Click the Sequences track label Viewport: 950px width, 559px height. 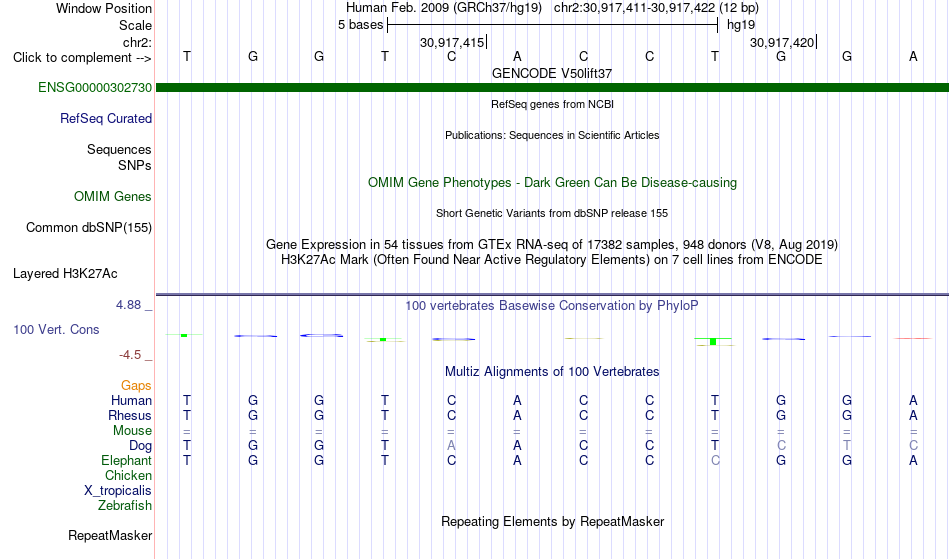coord(119,149)
